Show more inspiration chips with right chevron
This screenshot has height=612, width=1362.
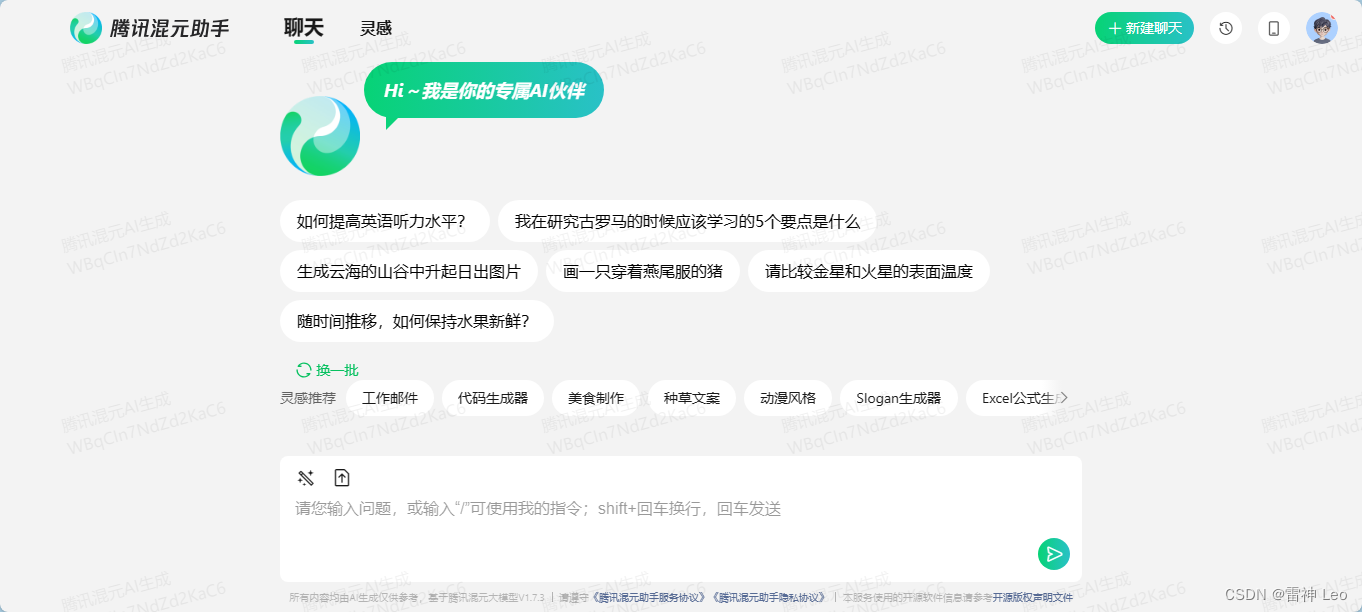[x=1064, y=398]
